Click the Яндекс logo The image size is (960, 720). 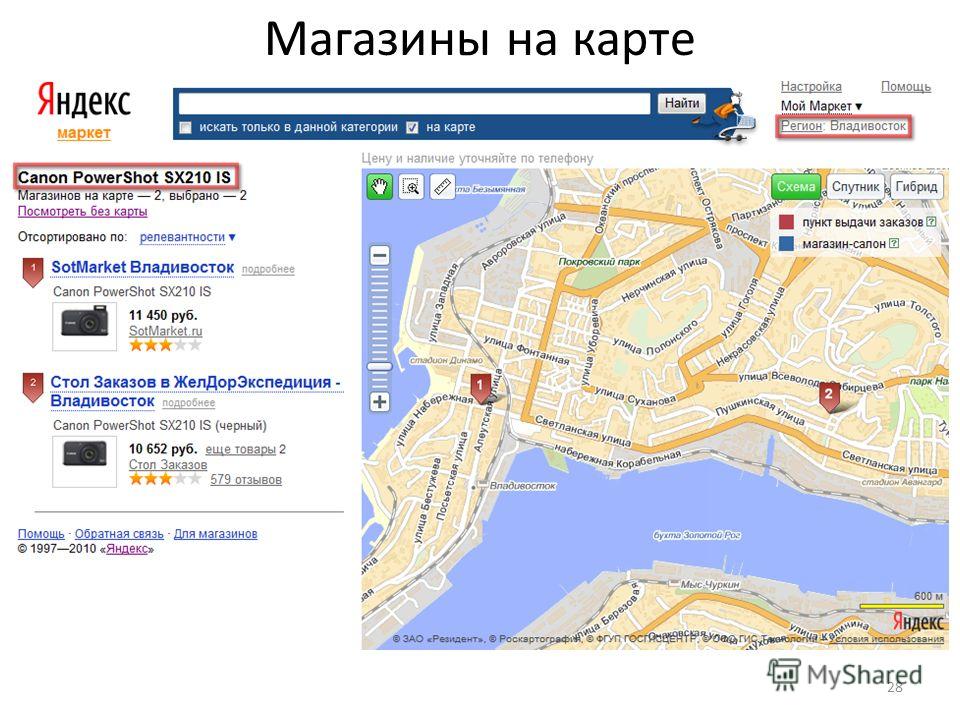pos(84,100)
